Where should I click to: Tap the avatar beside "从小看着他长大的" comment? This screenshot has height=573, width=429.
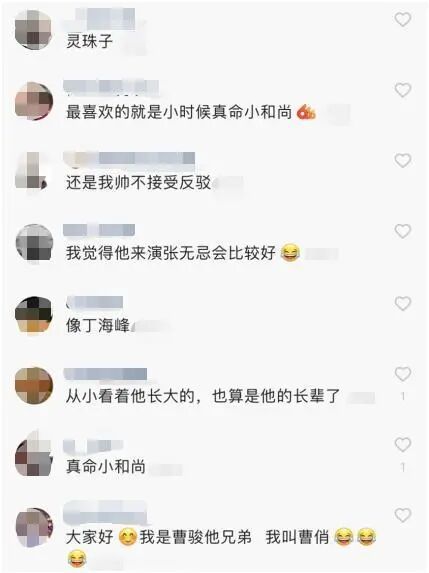click(x=34, y=386)
